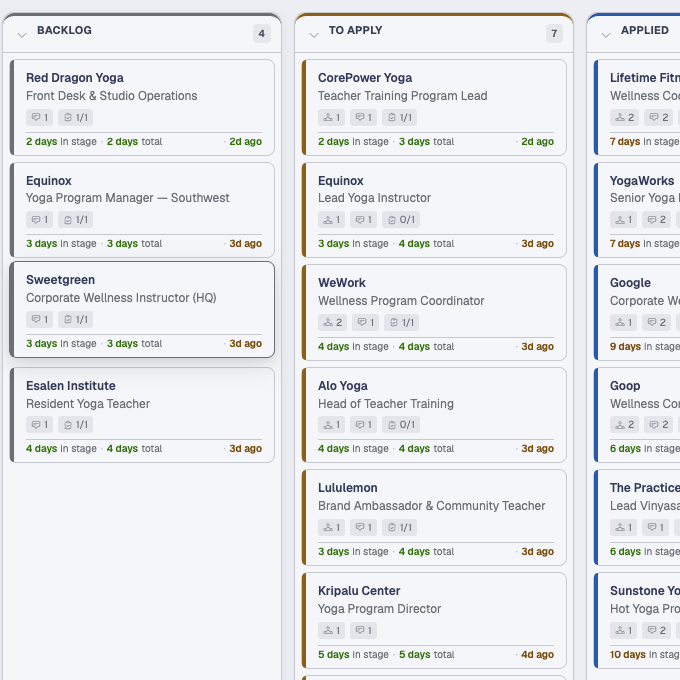
Task: Open the Esalen Institute card title
Action: pos(71,386)
